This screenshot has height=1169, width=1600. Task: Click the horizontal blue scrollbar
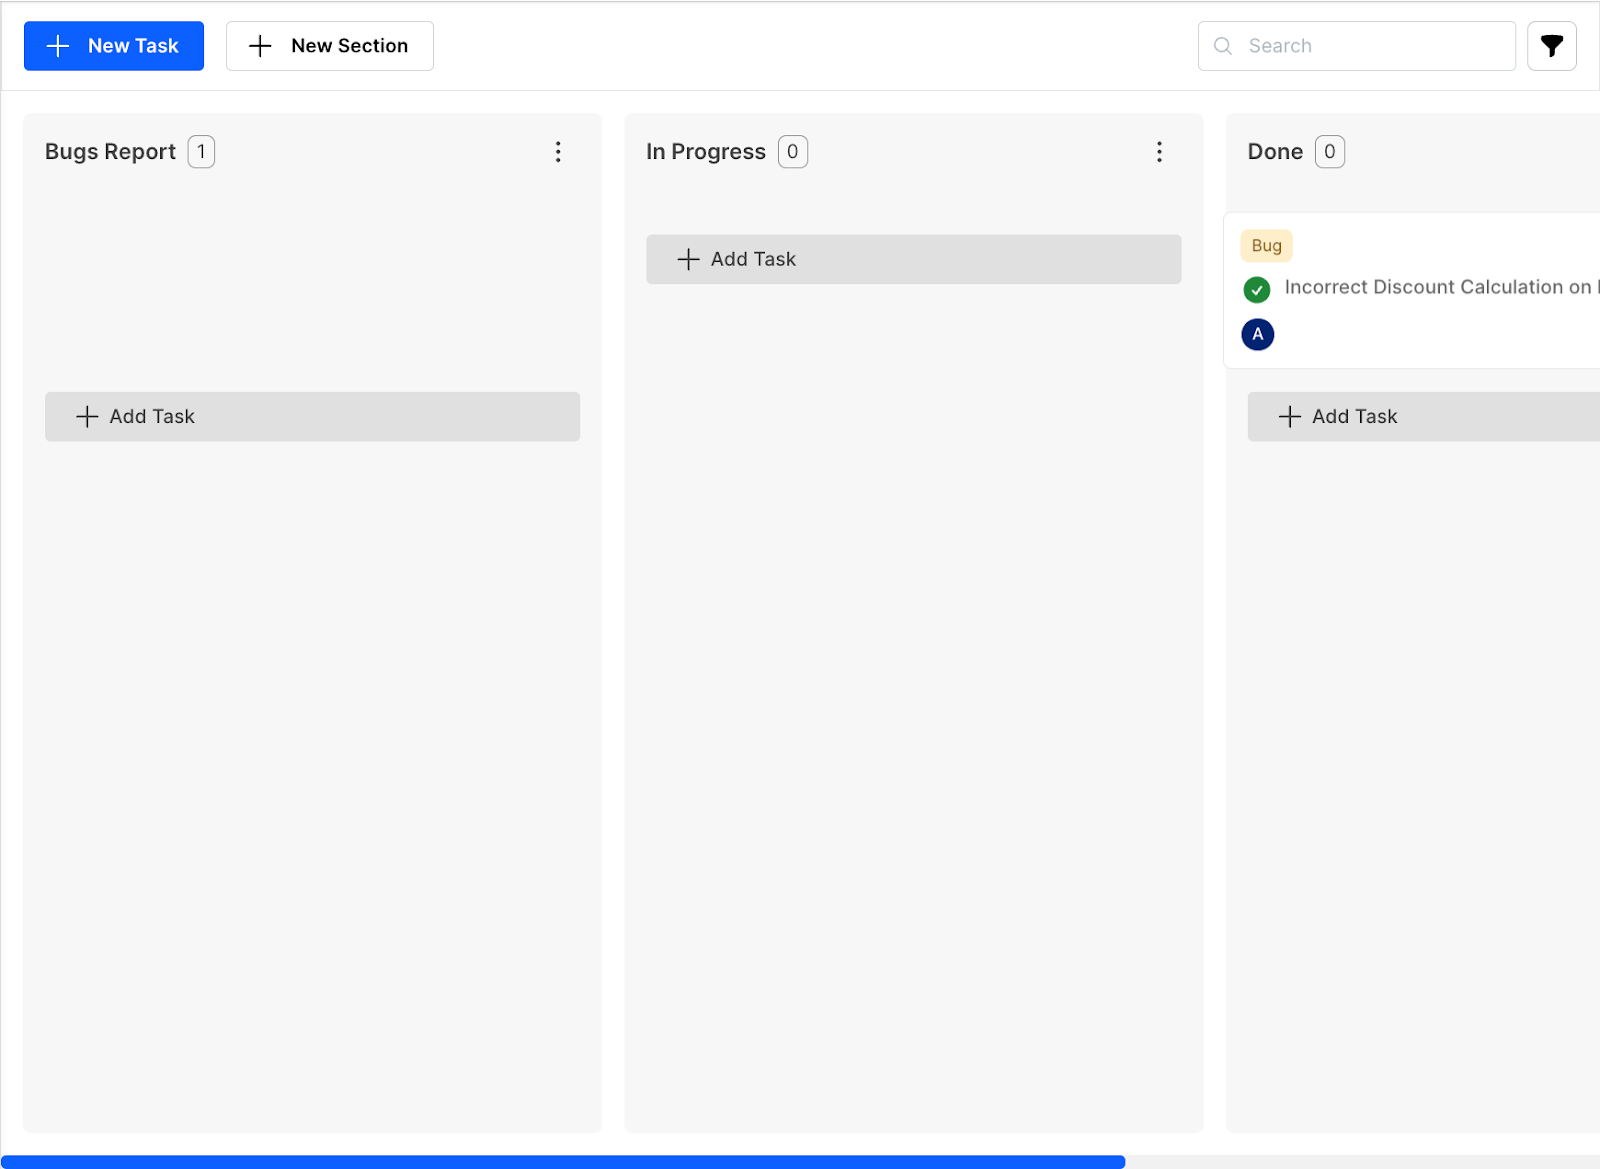[x=563, y=1162]
